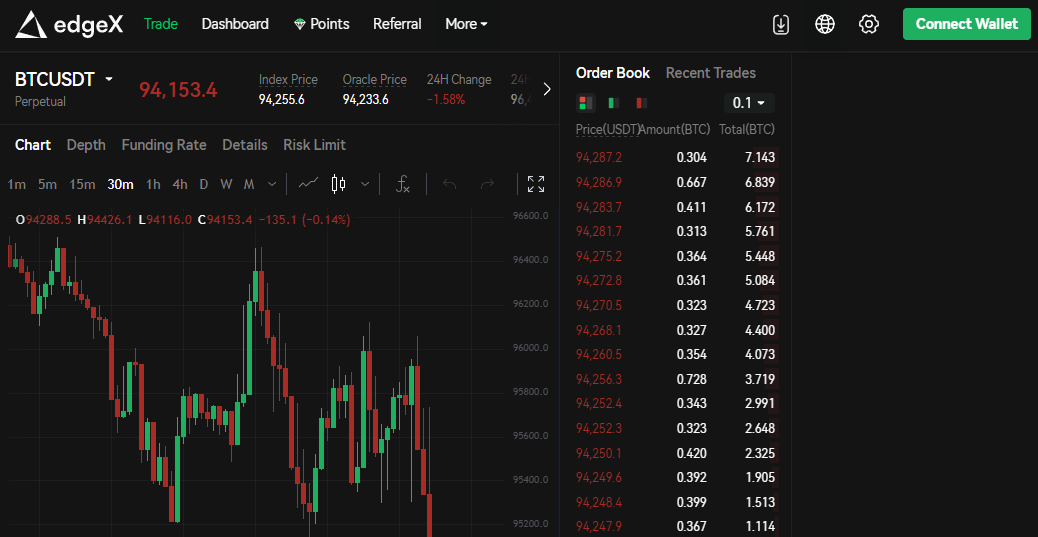
Task: Show both bids and asks order book view
Action: (585, 103)
